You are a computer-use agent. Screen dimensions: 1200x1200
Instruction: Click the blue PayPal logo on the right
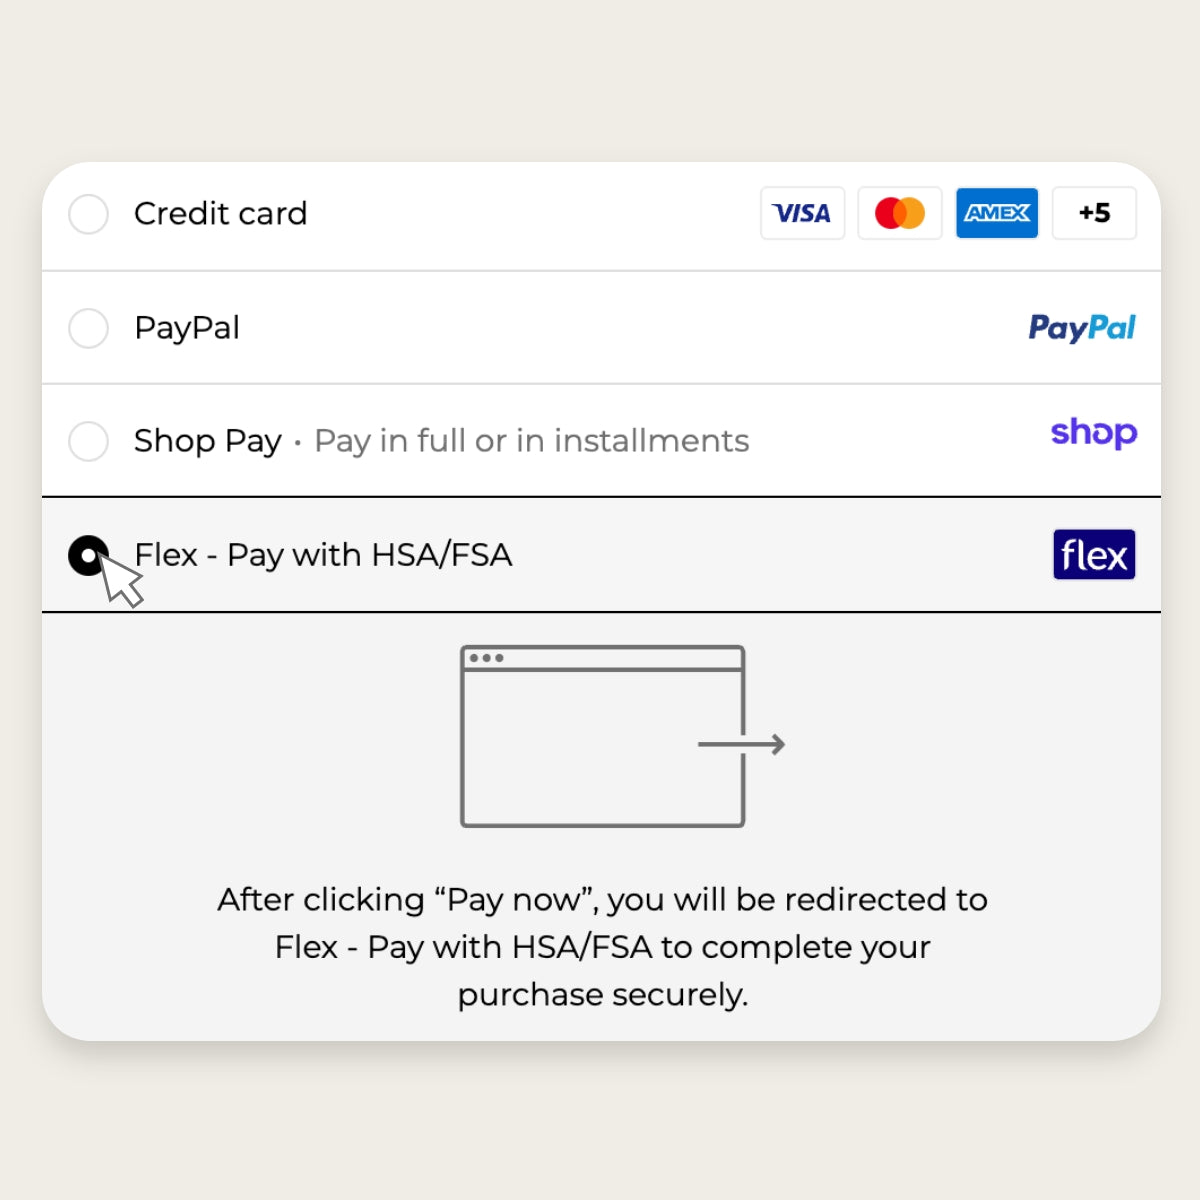(1082, 327)
